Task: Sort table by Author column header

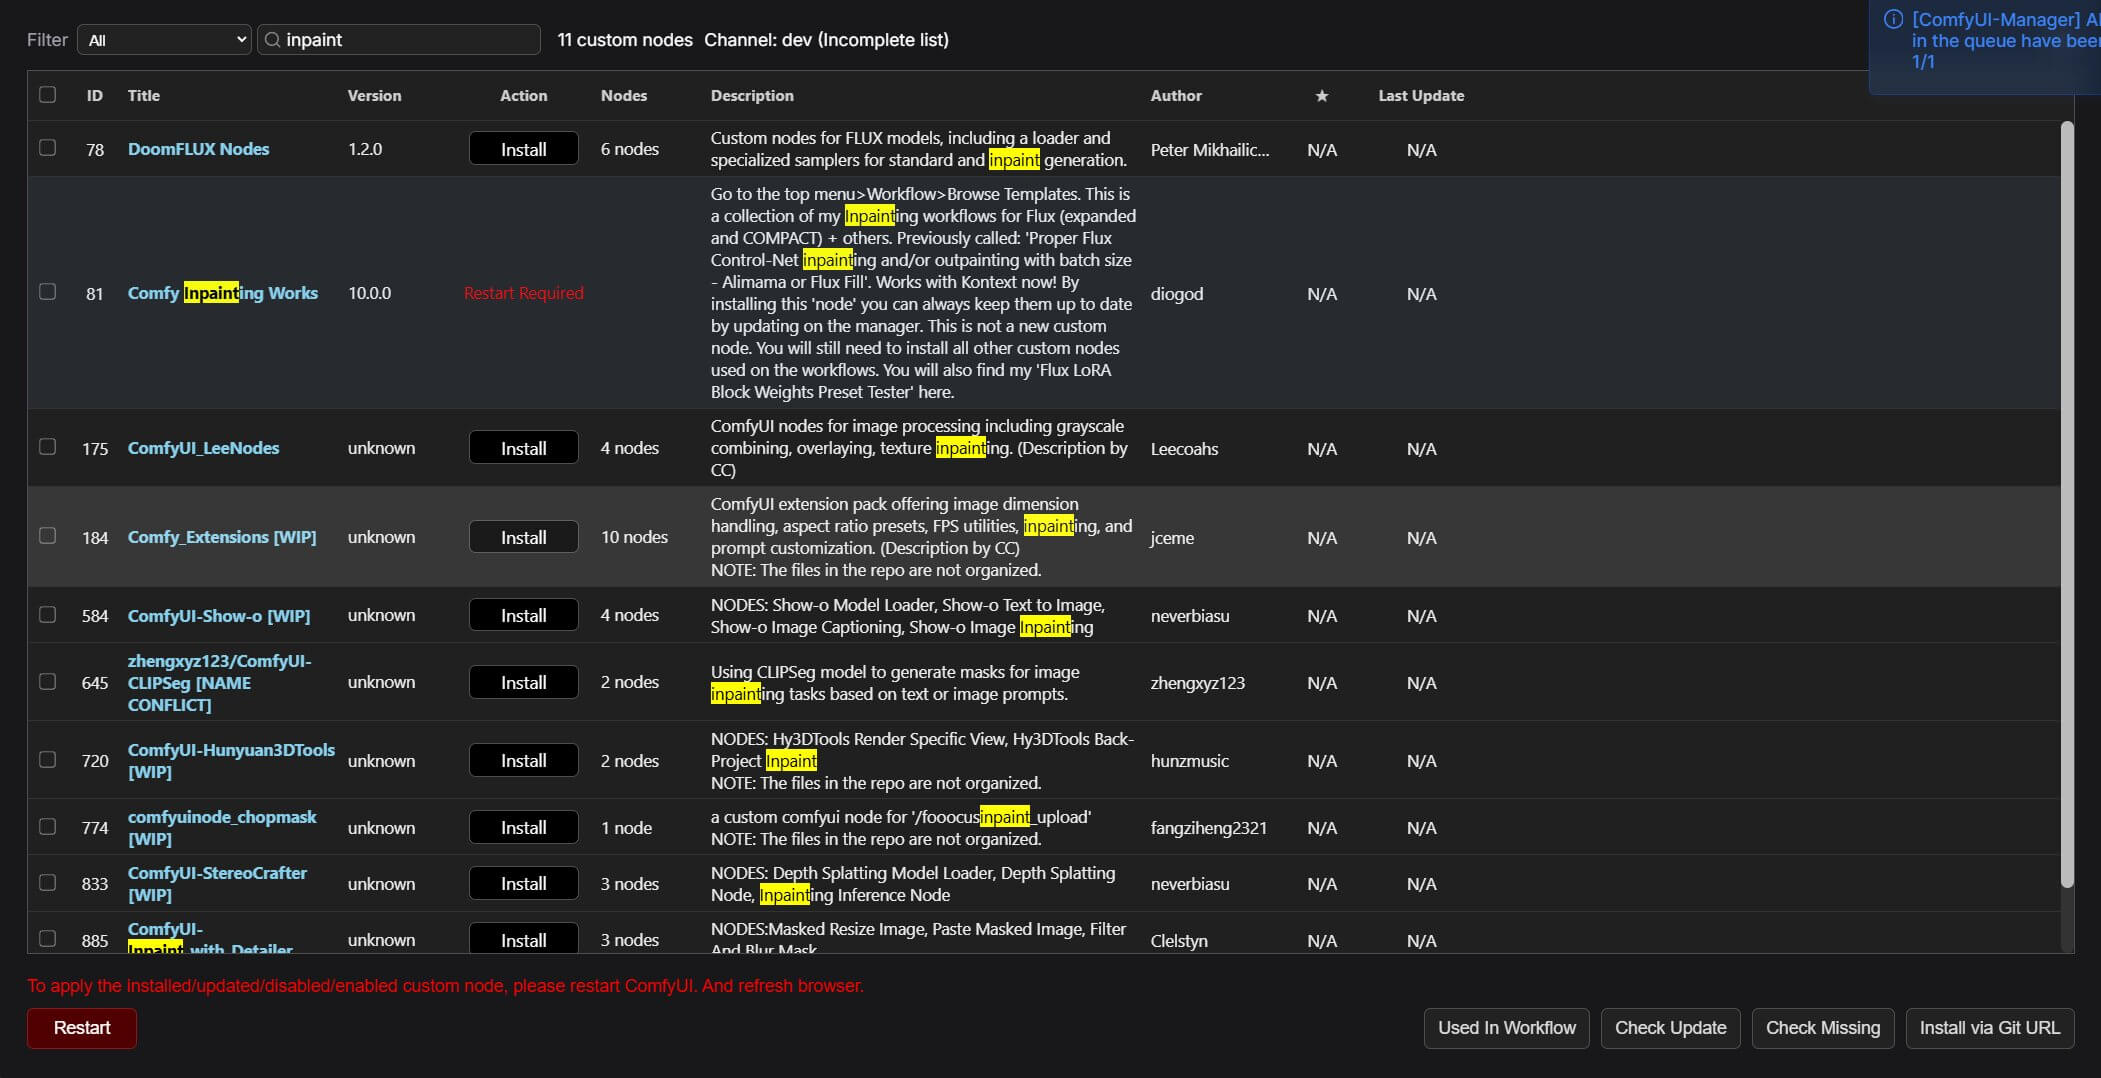Action: [1175, 96]
